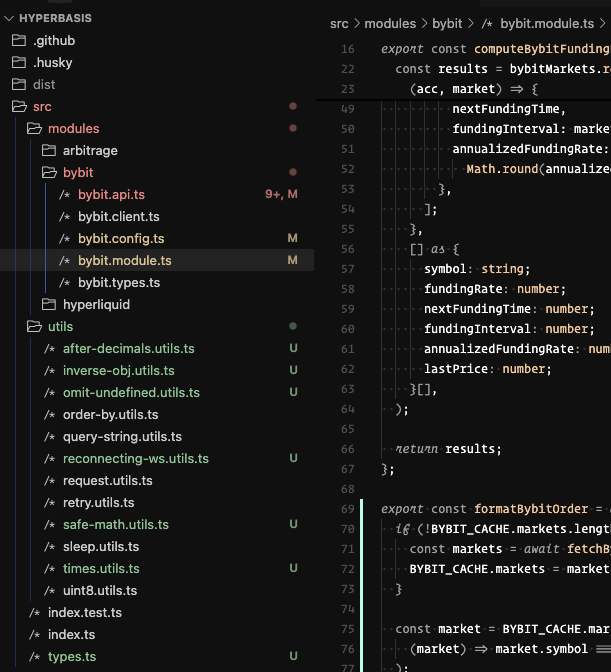Select the .github folder row
This screenshot has height=672, width=611.
click(157, 40)
